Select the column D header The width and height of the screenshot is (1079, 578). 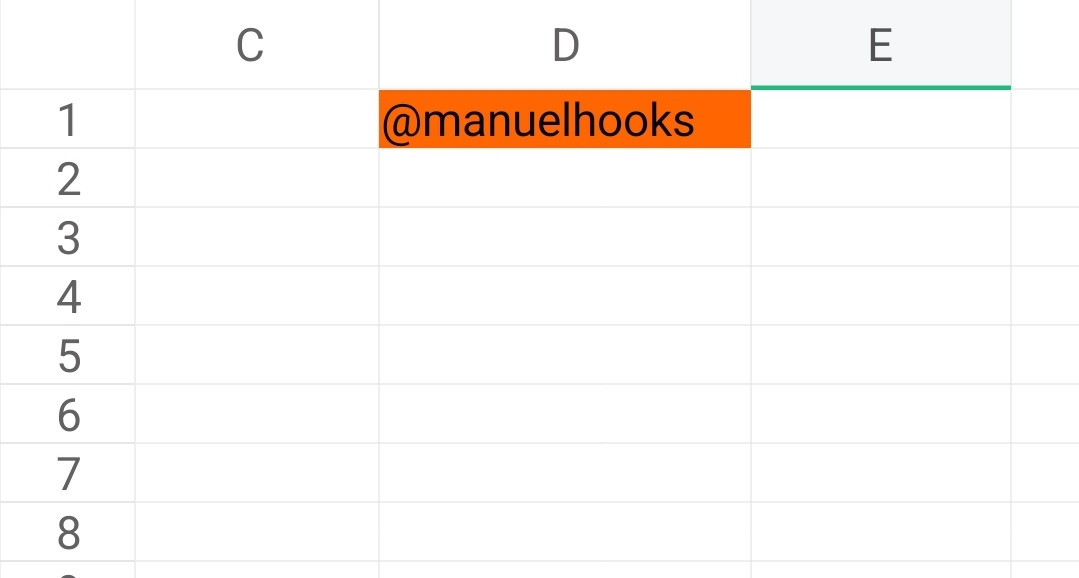click(x=564, y=44)
